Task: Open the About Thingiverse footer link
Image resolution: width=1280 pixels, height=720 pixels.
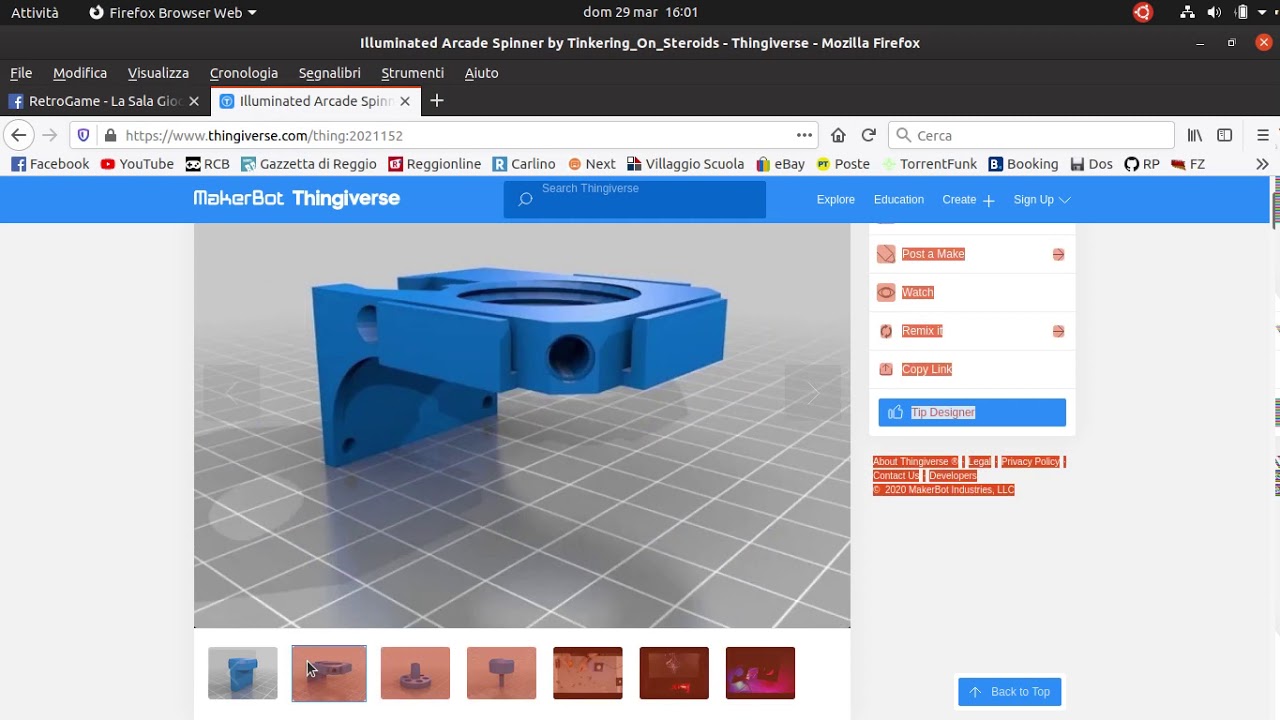Action: [915, 462]
